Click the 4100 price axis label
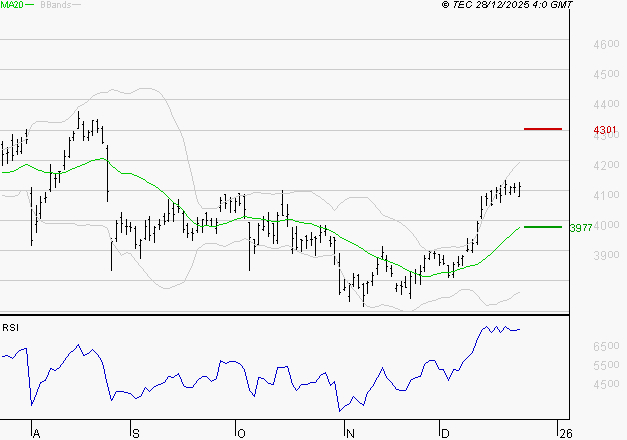 (x=606, y=195)
